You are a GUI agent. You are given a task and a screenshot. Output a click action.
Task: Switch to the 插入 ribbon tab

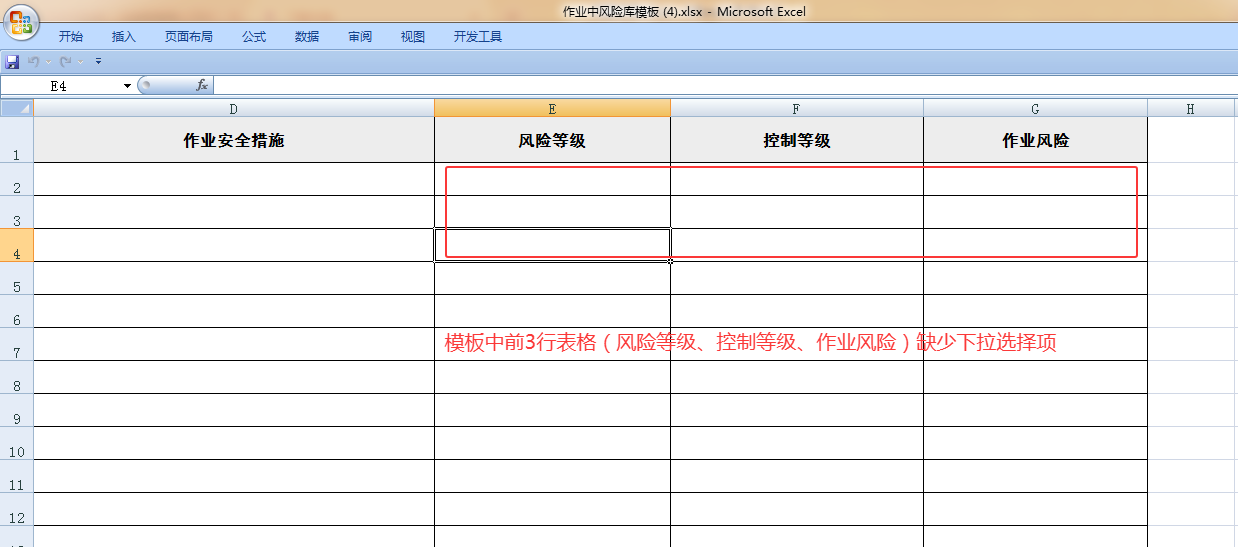[x=124, y=37]
